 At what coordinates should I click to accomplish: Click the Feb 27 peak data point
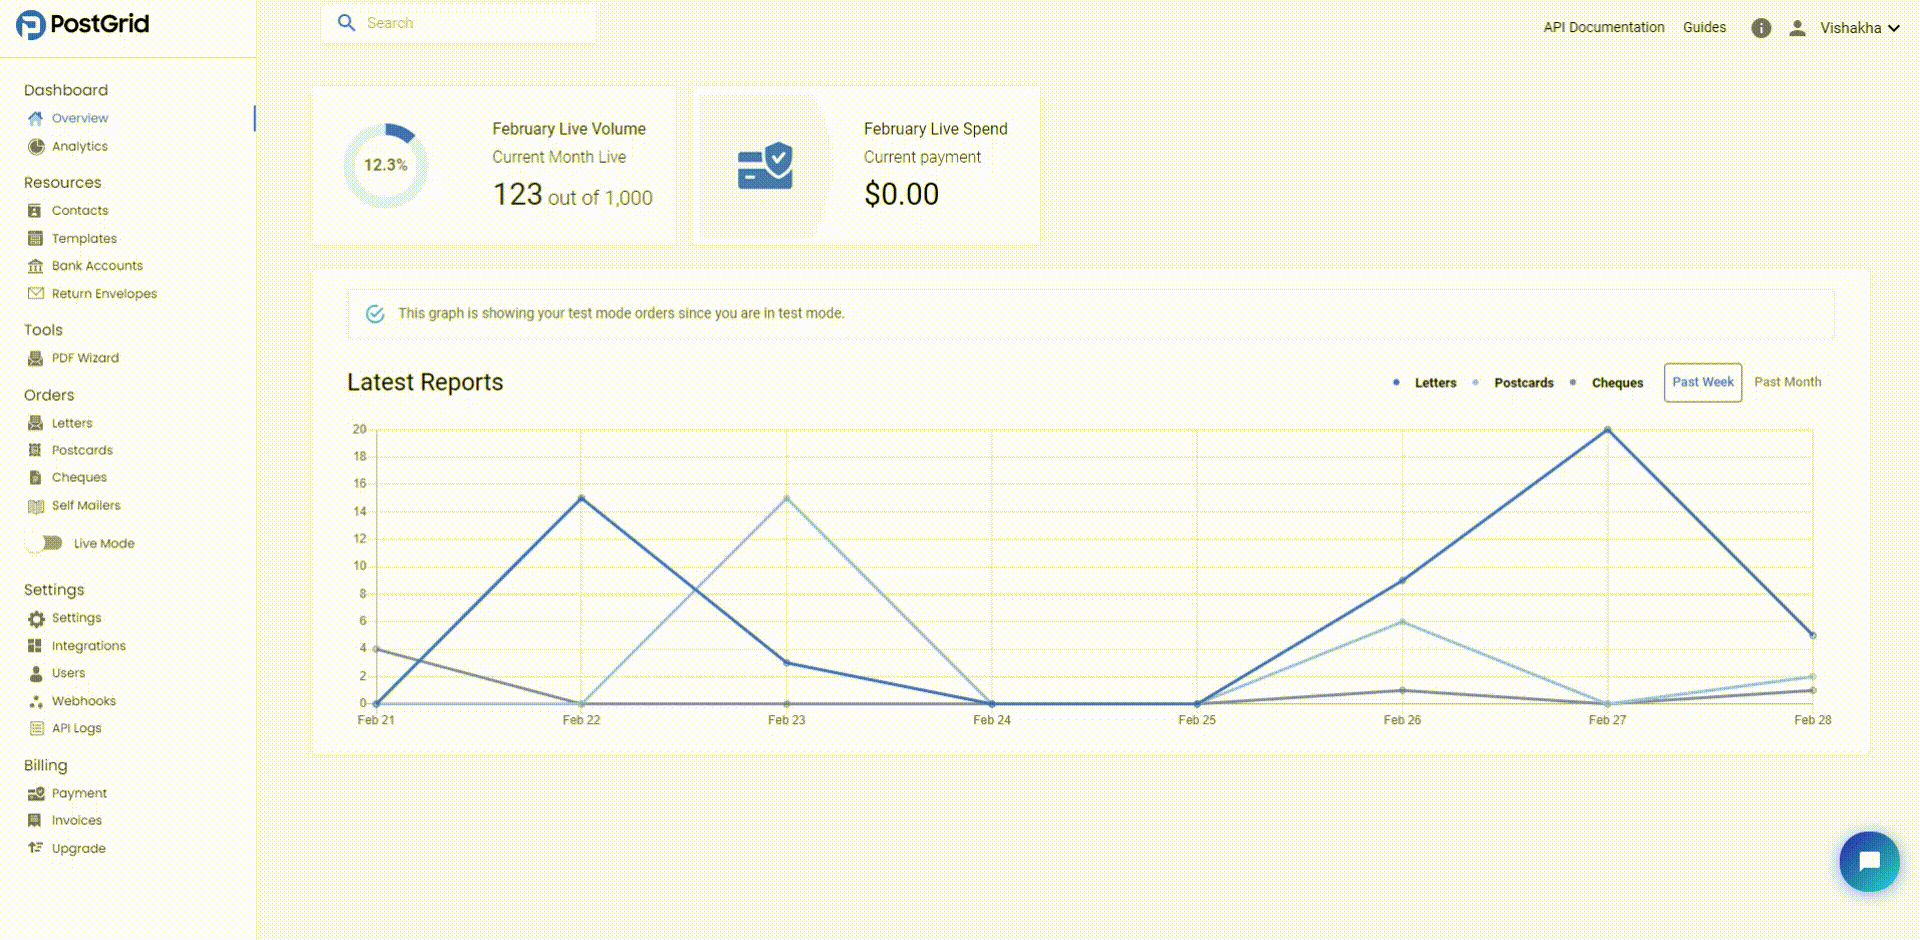(1607, 429)
